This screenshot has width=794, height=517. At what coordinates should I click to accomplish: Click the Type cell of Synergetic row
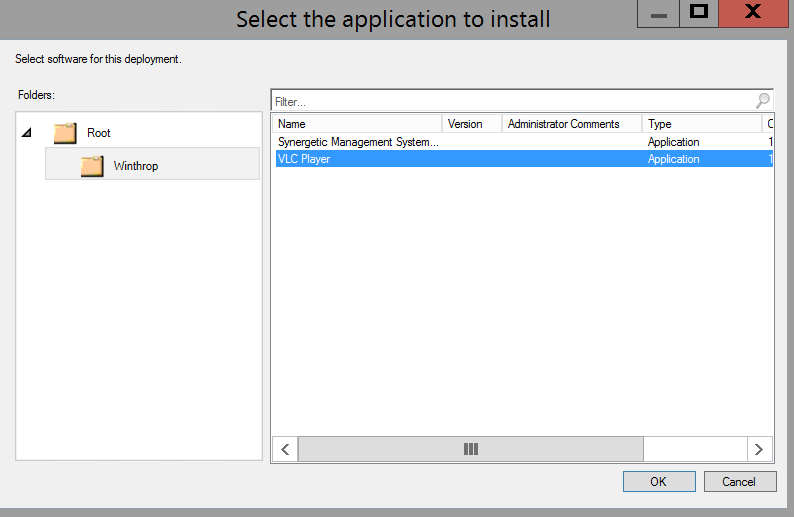(673, 142)
